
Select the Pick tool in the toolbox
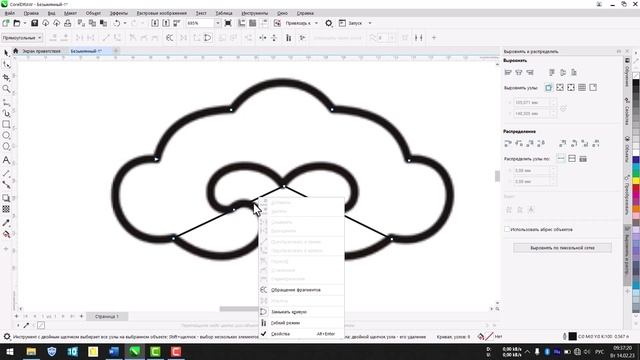click(6, 53)
